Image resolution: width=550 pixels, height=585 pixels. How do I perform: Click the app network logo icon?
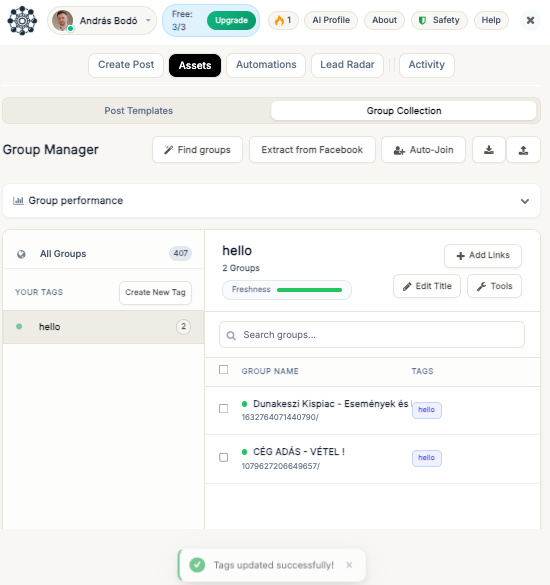coord(22,21)
